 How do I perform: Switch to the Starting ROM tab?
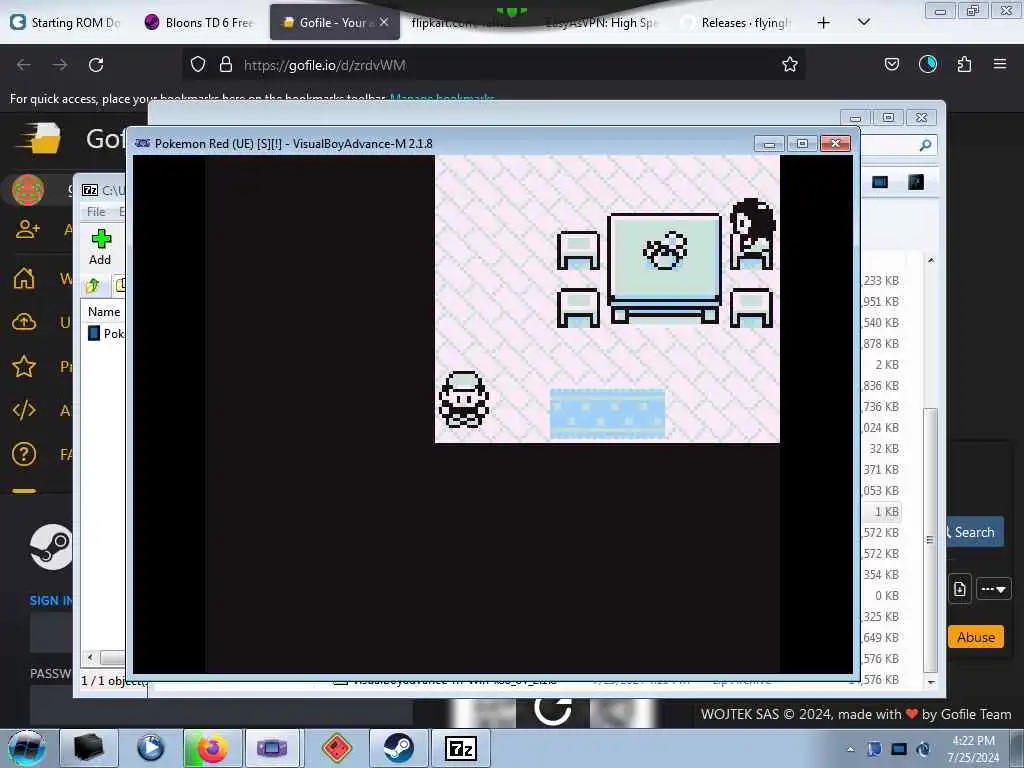pos(65,22)
